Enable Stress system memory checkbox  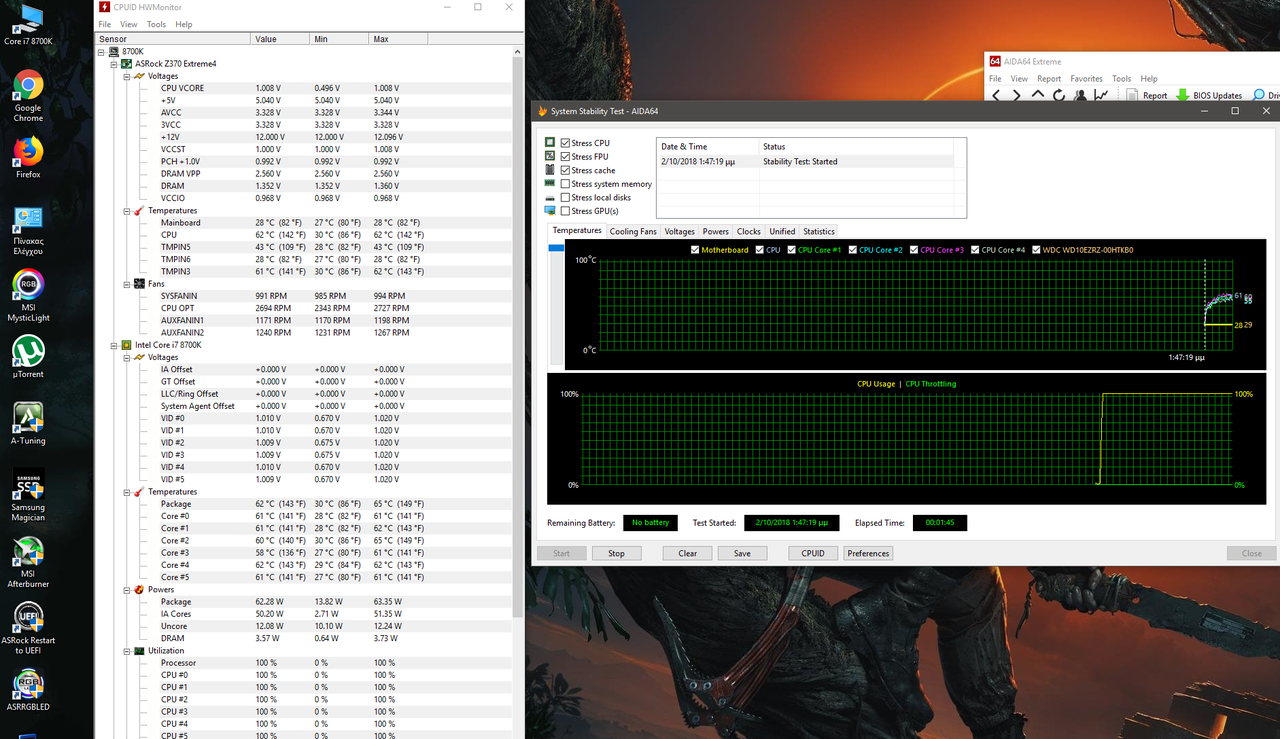tap(566, 184)
